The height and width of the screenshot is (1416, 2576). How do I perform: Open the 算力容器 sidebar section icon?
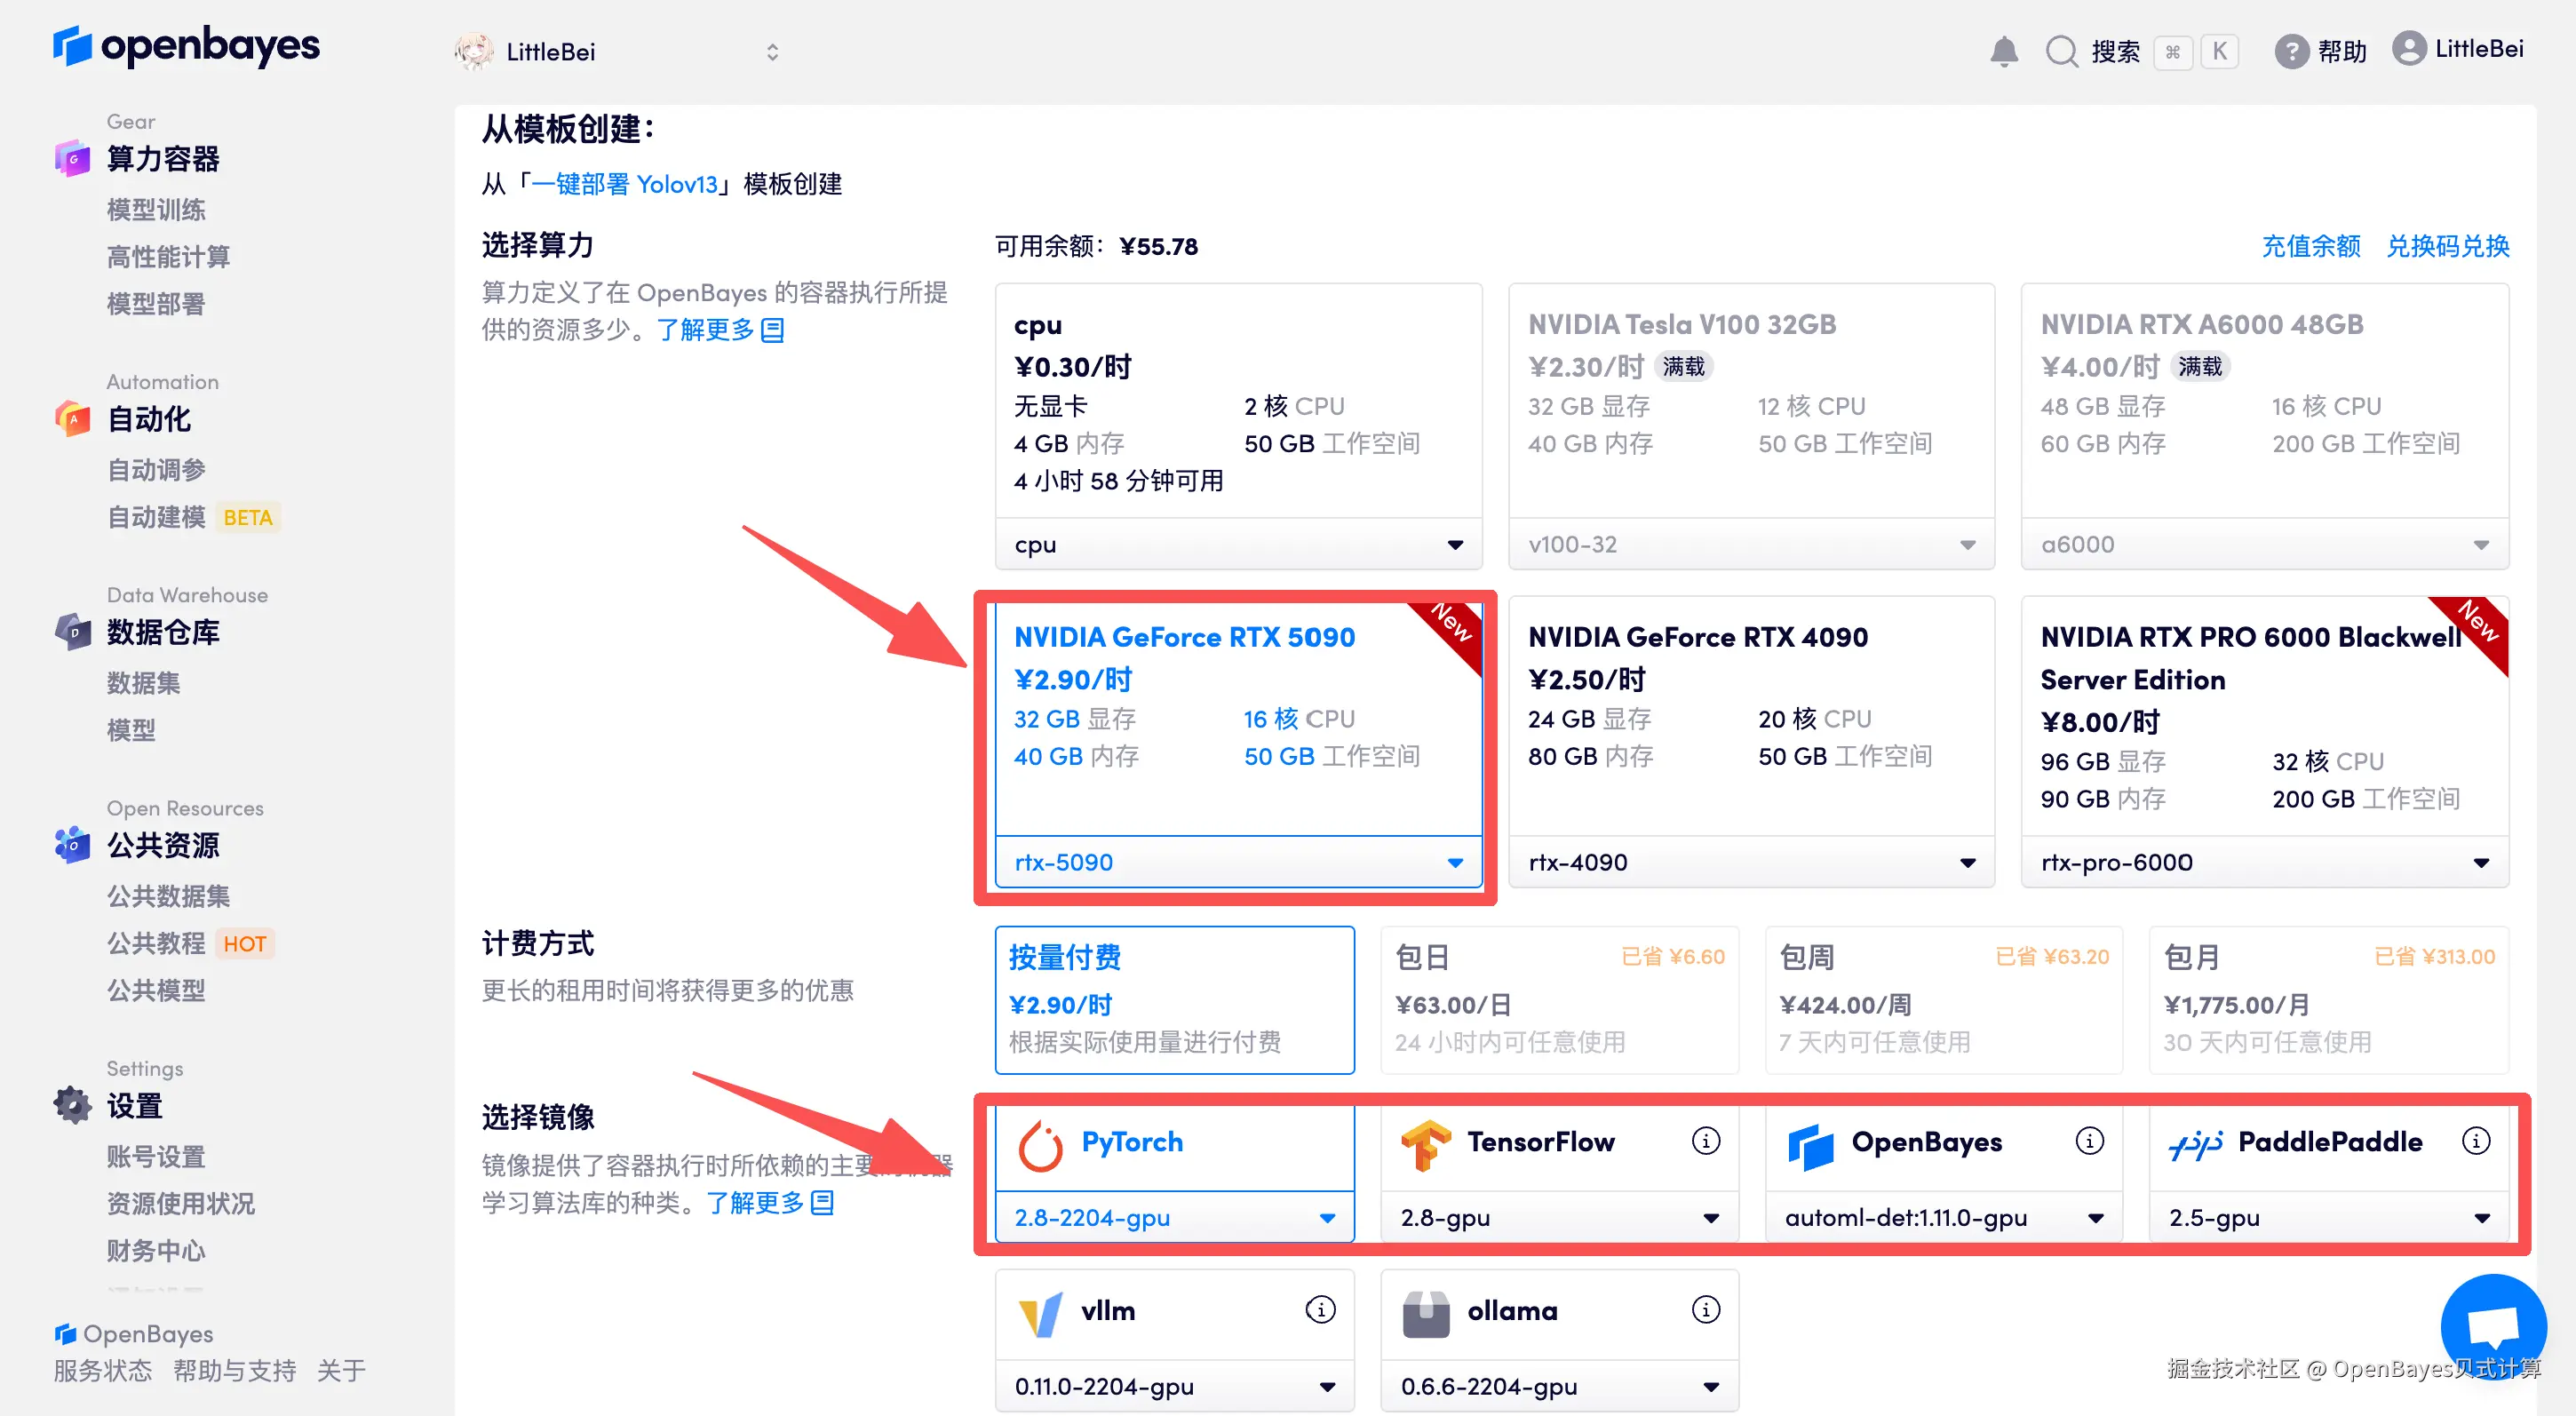point(71,158)
